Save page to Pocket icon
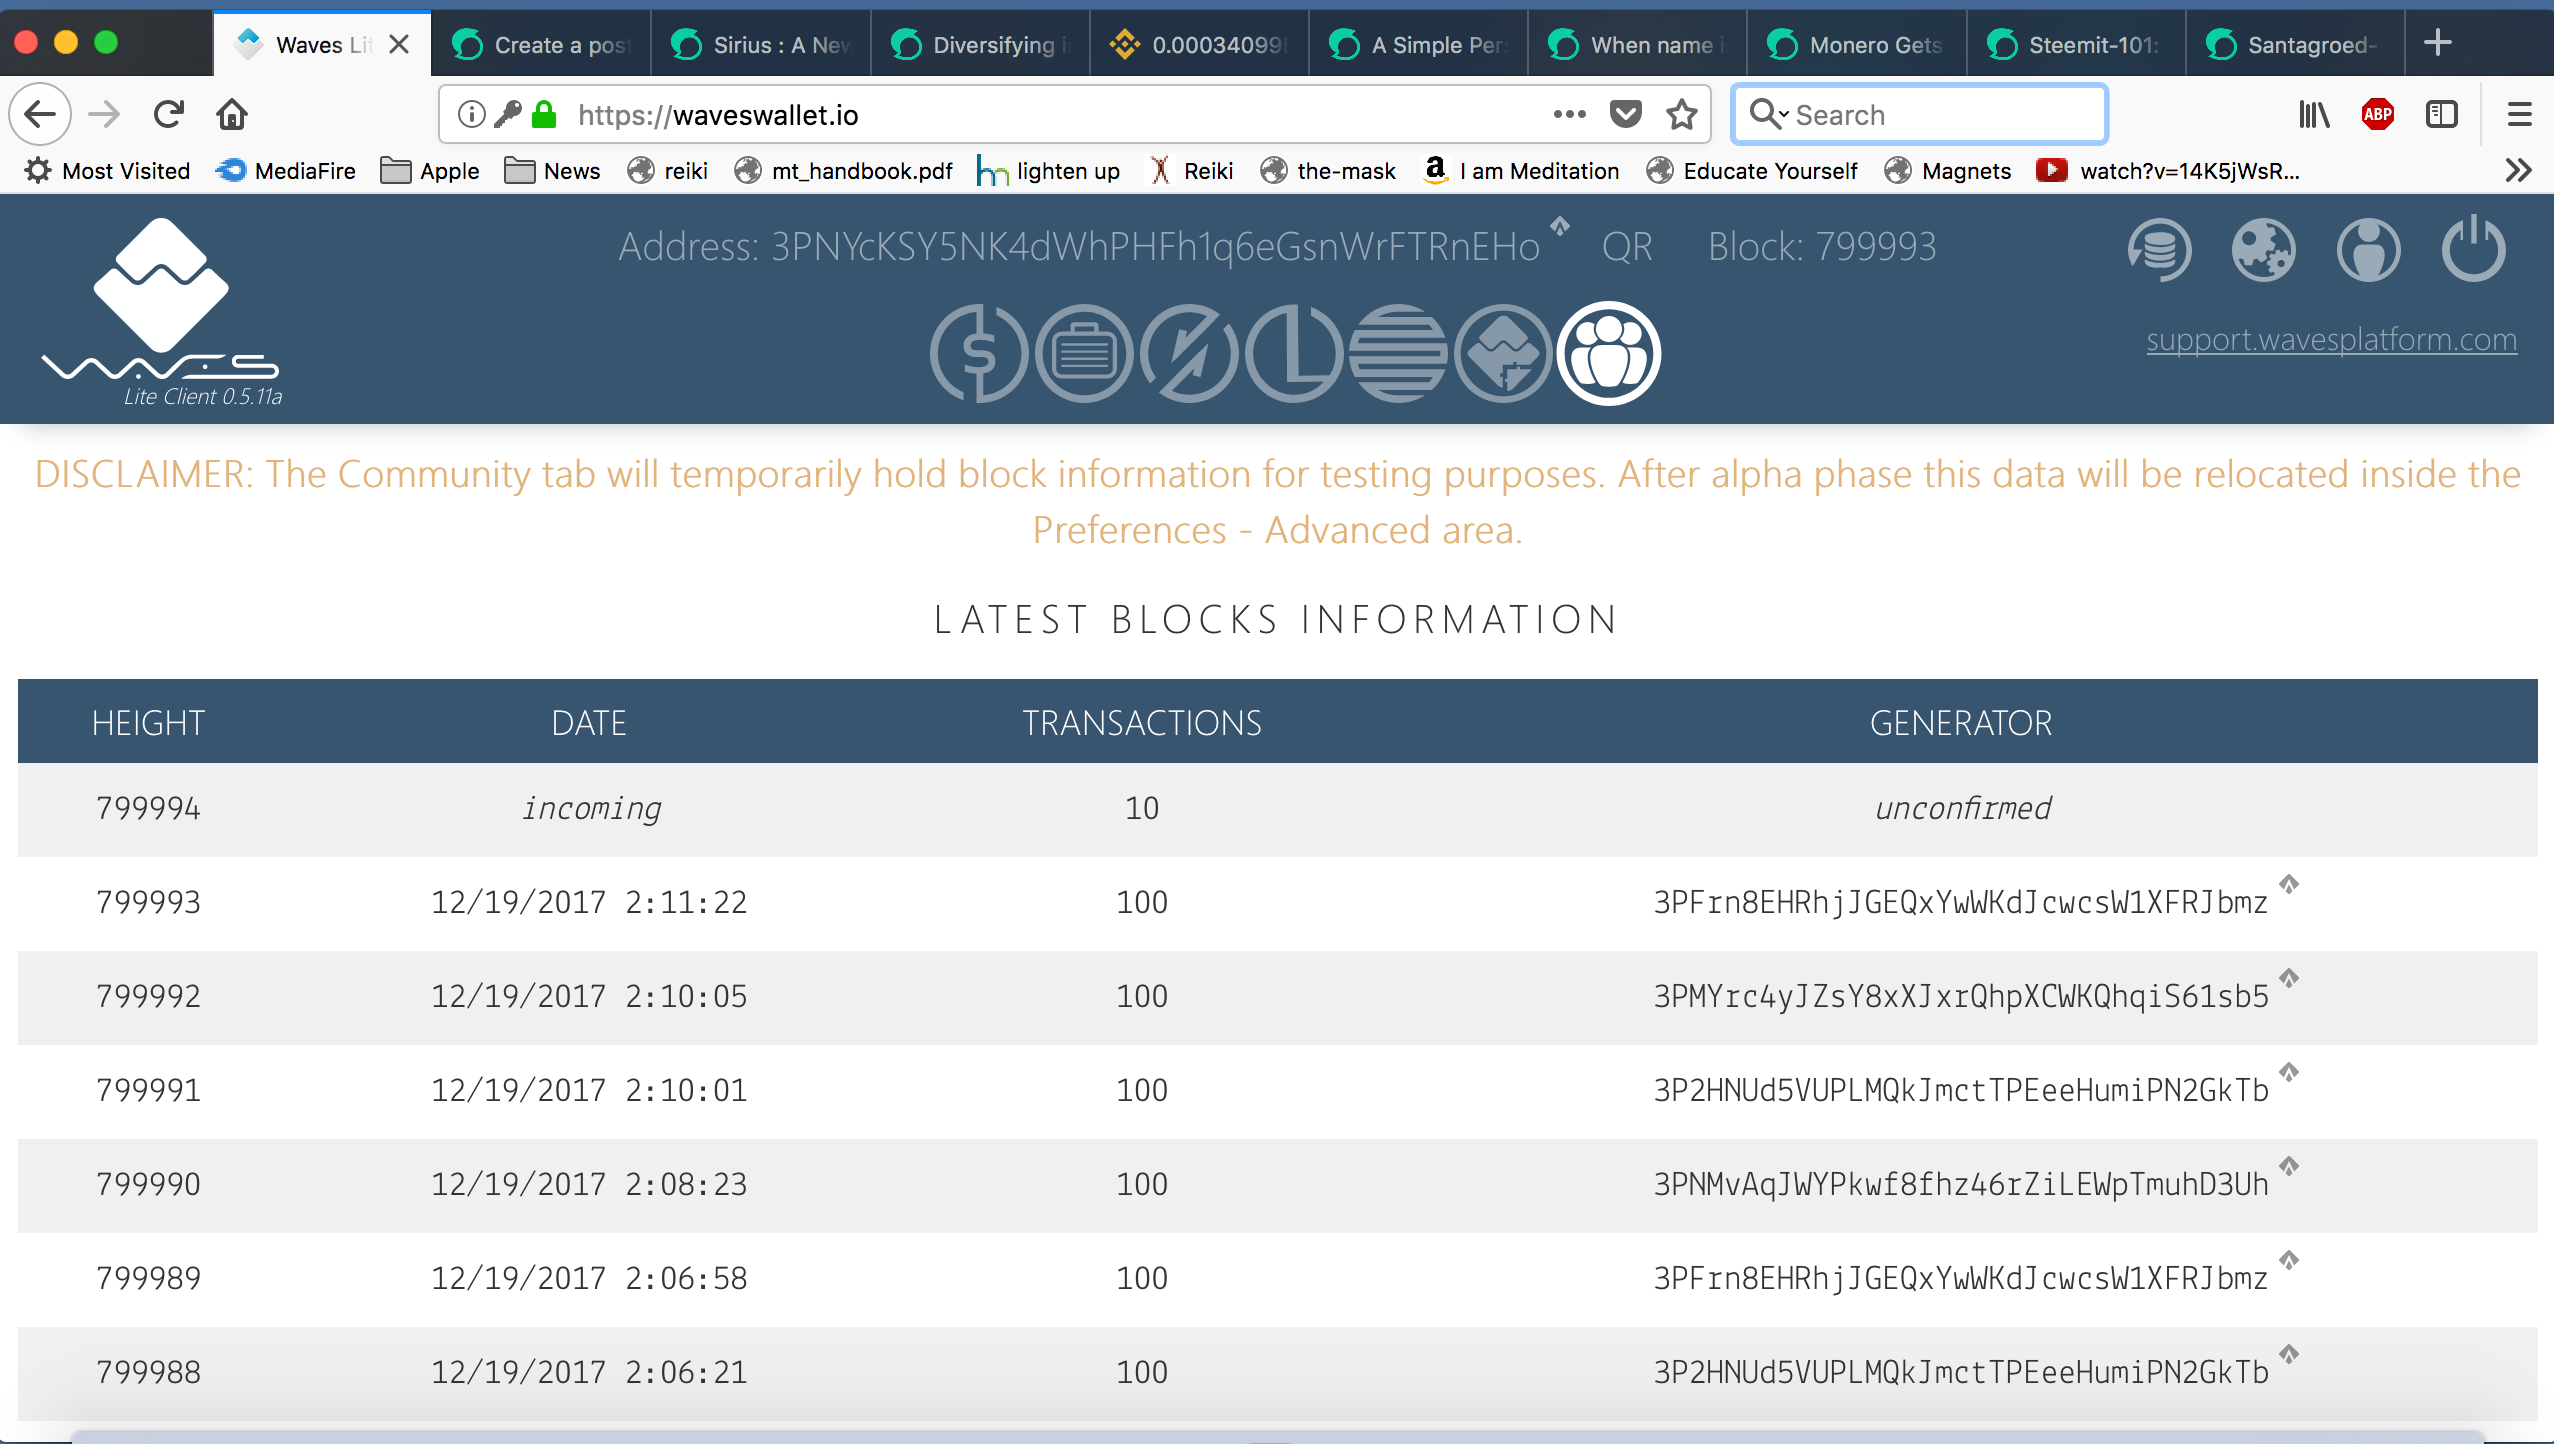The width and height of the screenshot is (2554, 1444). coord(1626,114)
